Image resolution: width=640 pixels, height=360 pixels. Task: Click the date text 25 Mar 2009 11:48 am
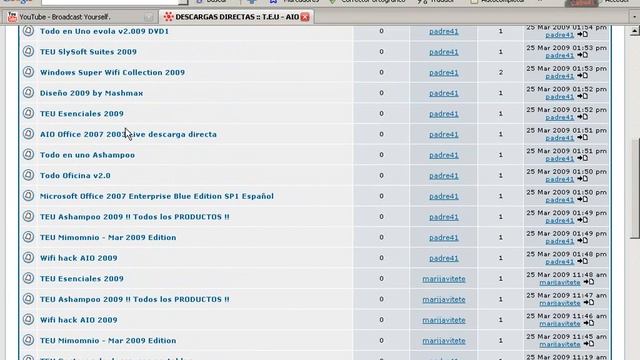pyautogui.click(x=567, y=275)
